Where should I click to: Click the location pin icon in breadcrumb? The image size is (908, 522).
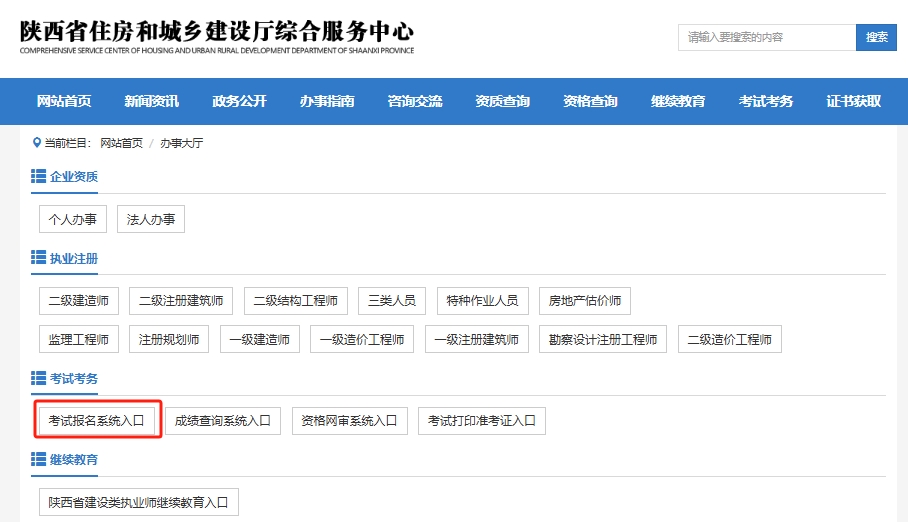(x=36, y=143)
